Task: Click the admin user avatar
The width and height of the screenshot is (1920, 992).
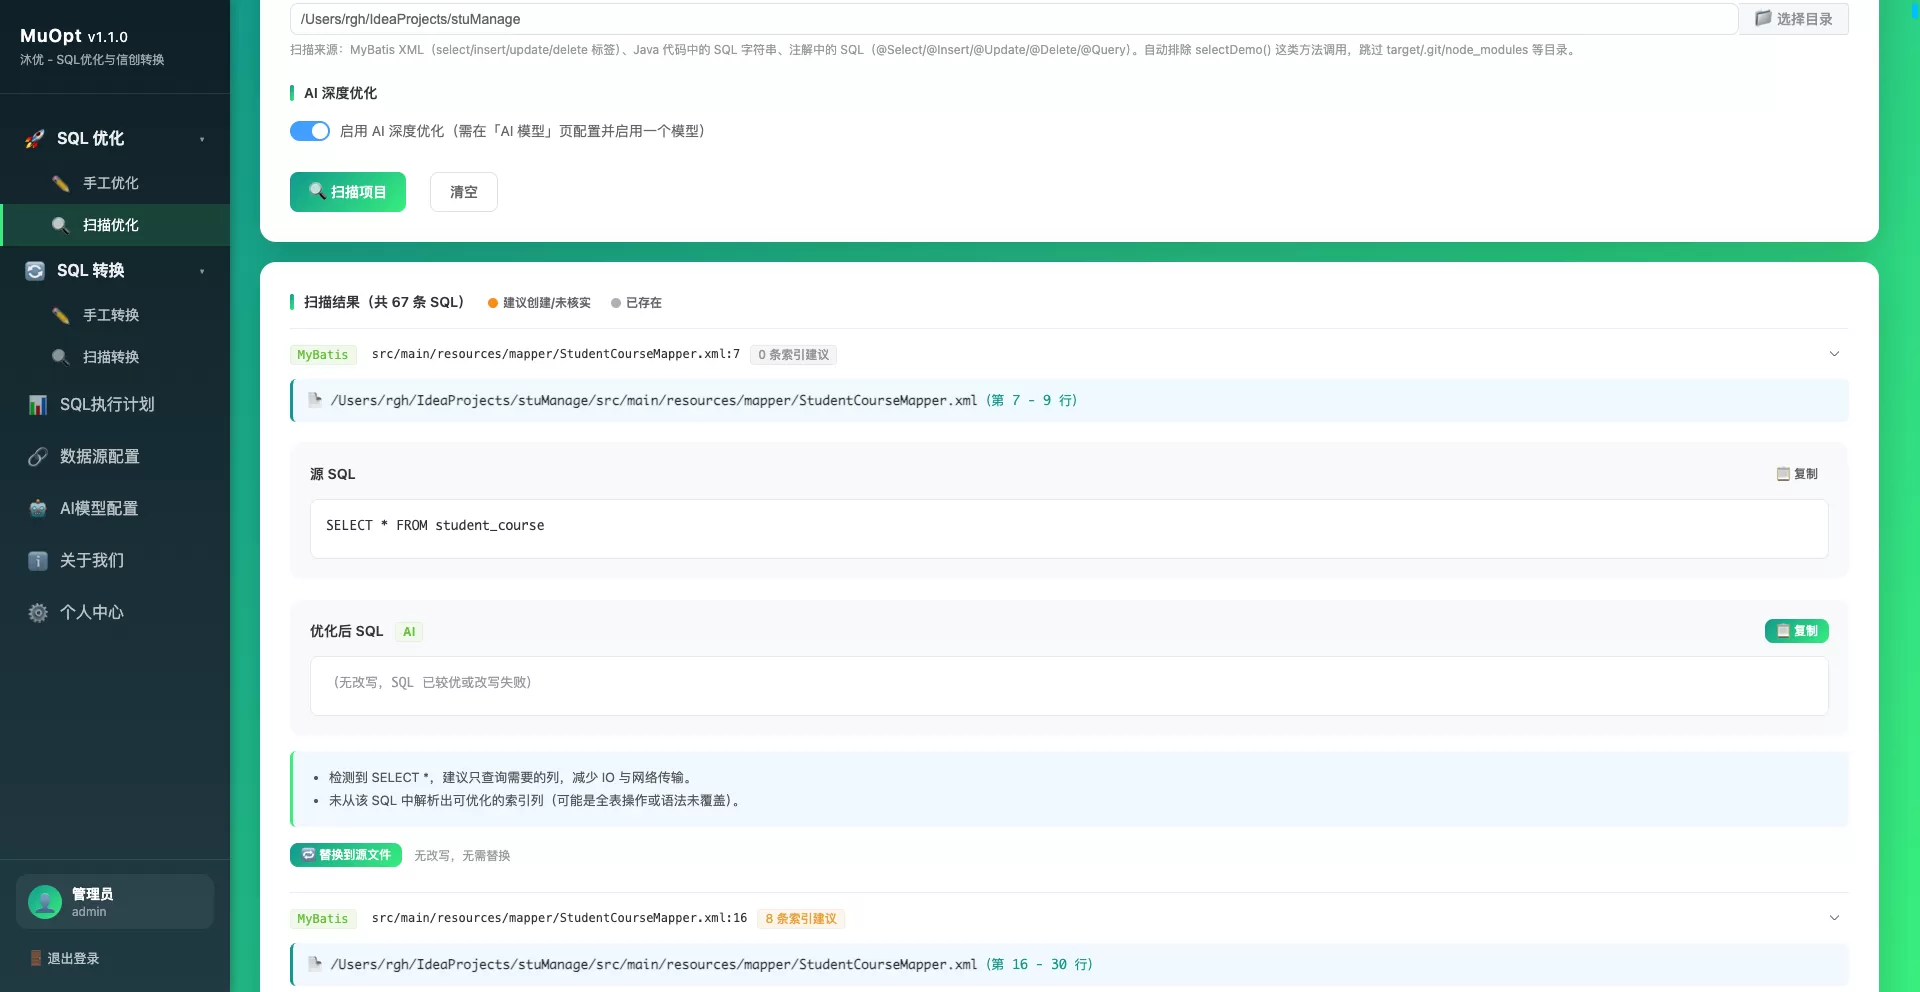Action: (x=45, y=902)
